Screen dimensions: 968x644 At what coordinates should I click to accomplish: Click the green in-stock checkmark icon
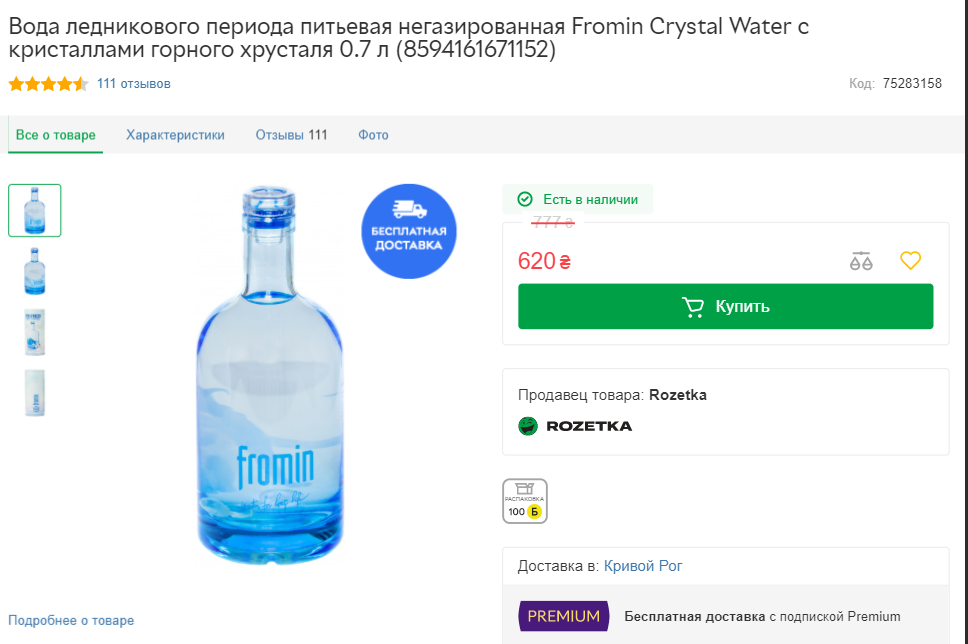click(525, 199)
